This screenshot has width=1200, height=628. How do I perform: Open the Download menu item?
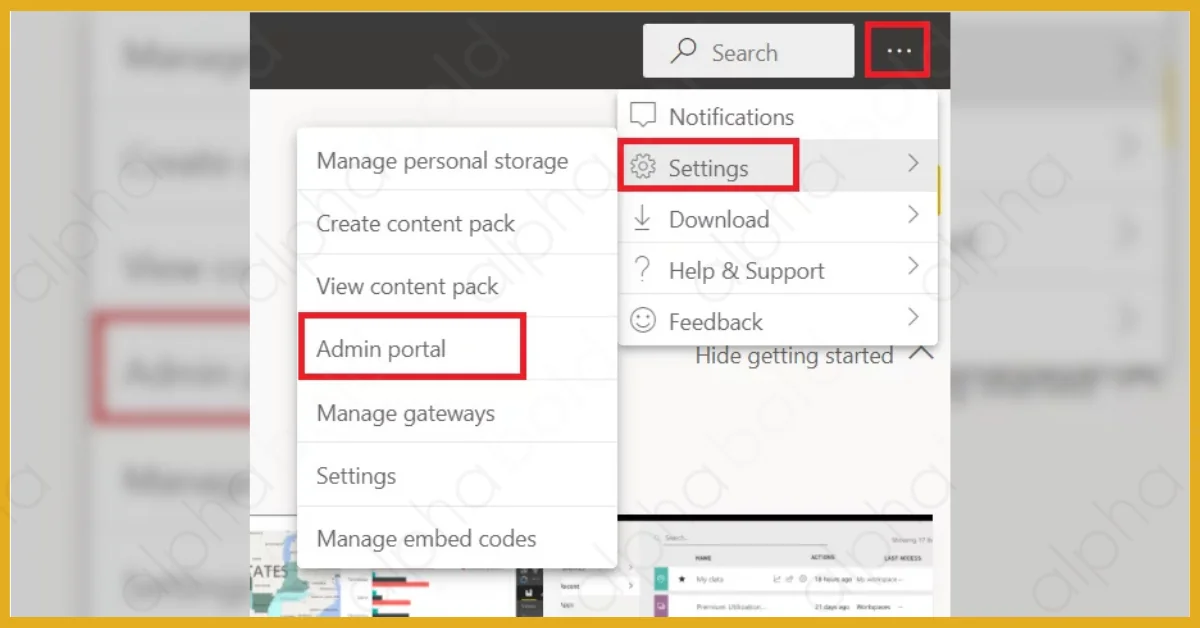coord(778,218)
